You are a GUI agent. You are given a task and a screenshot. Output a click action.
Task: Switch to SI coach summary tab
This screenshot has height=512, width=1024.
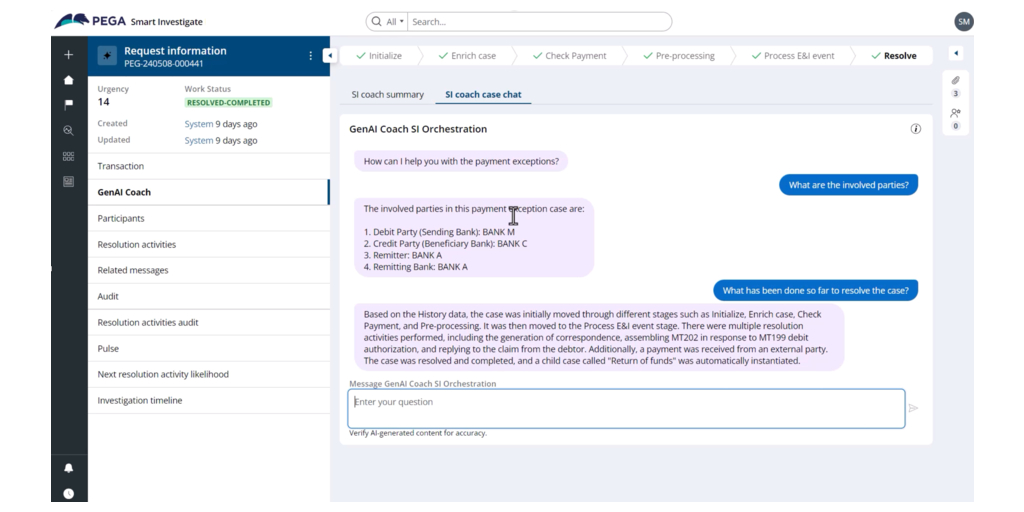click(x=387, y=95)
